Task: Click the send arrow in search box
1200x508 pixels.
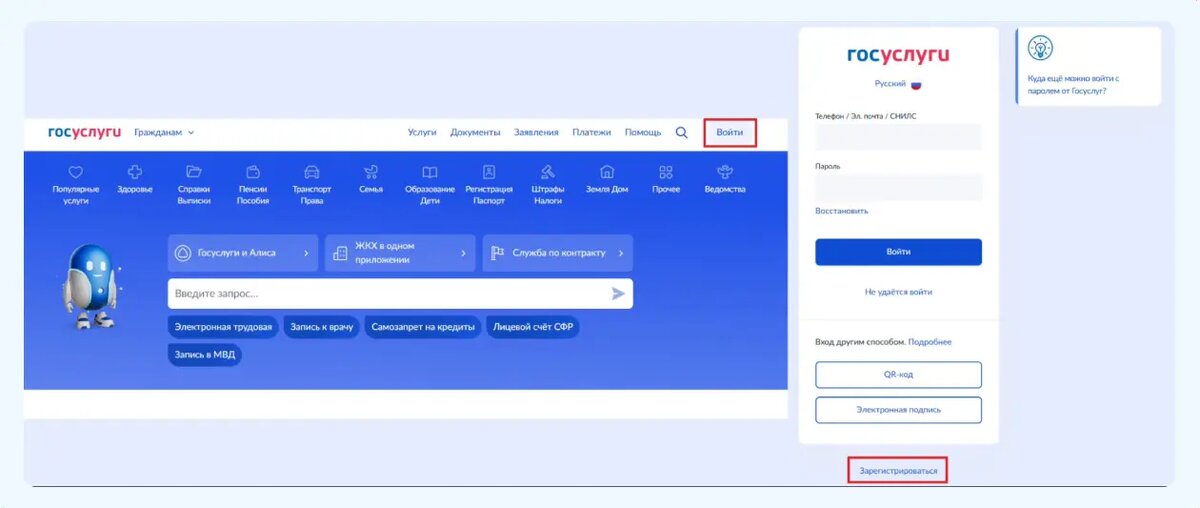Action: tap(618, 293)
